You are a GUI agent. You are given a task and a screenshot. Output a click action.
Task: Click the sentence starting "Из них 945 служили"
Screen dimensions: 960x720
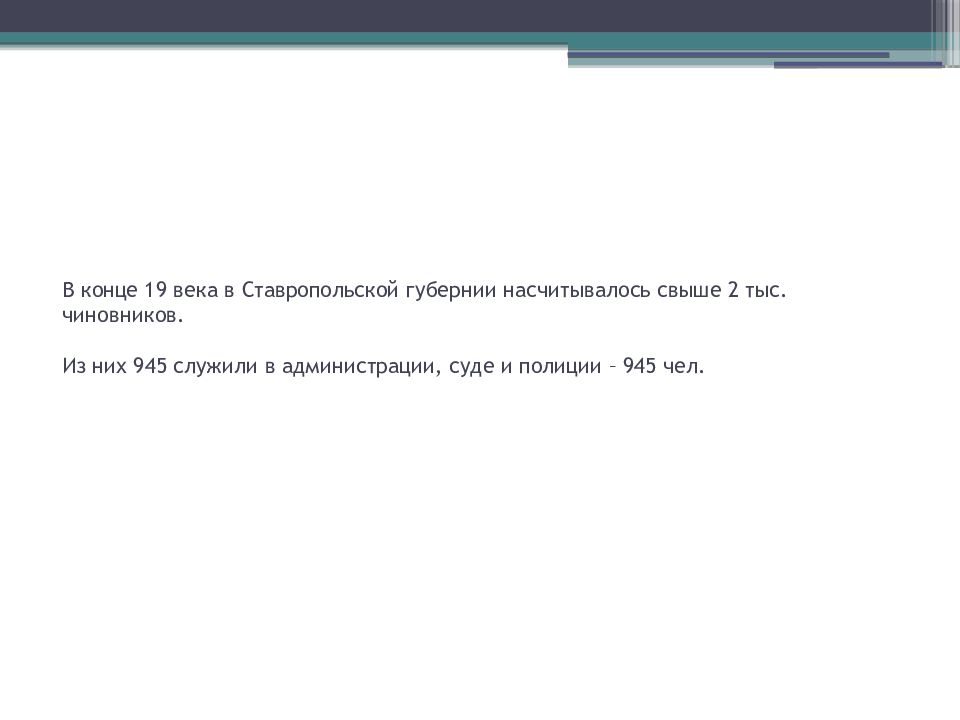click(x=383, y=366)
